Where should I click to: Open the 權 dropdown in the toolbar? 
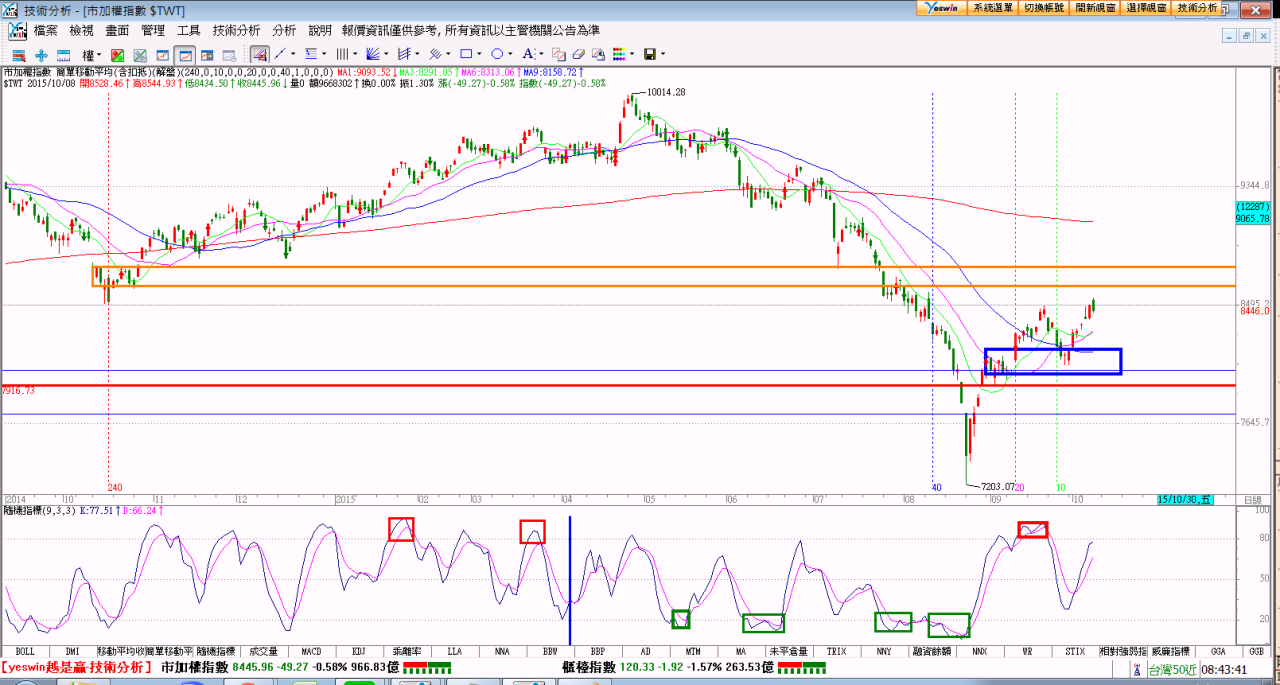tap(92, 54)
